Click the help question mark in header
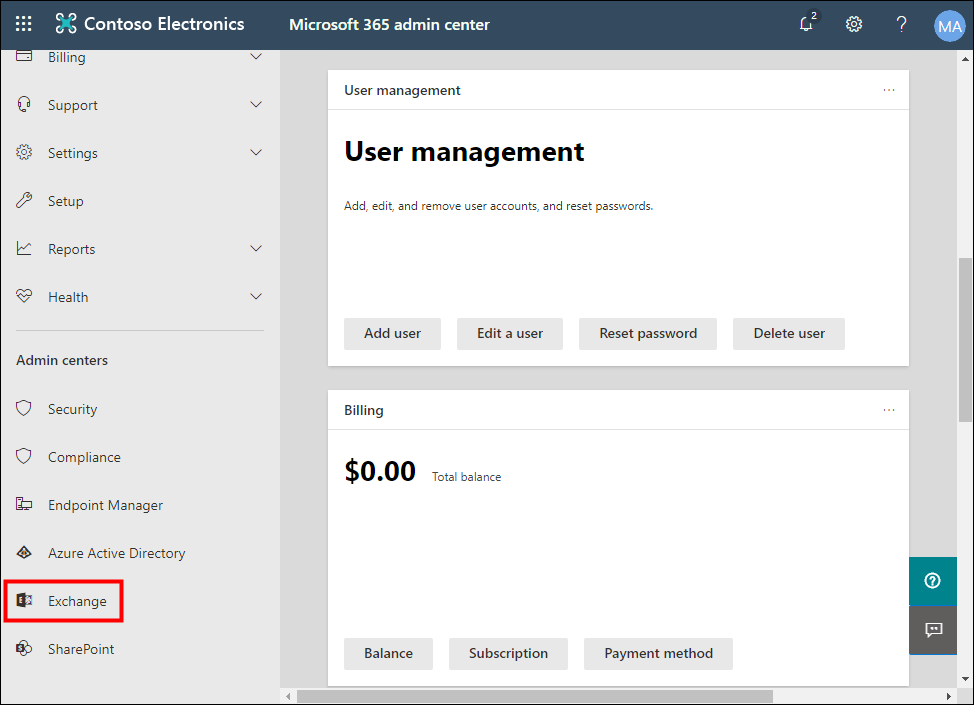The width and height of the screenshot is (974, 705). point(901,24)
